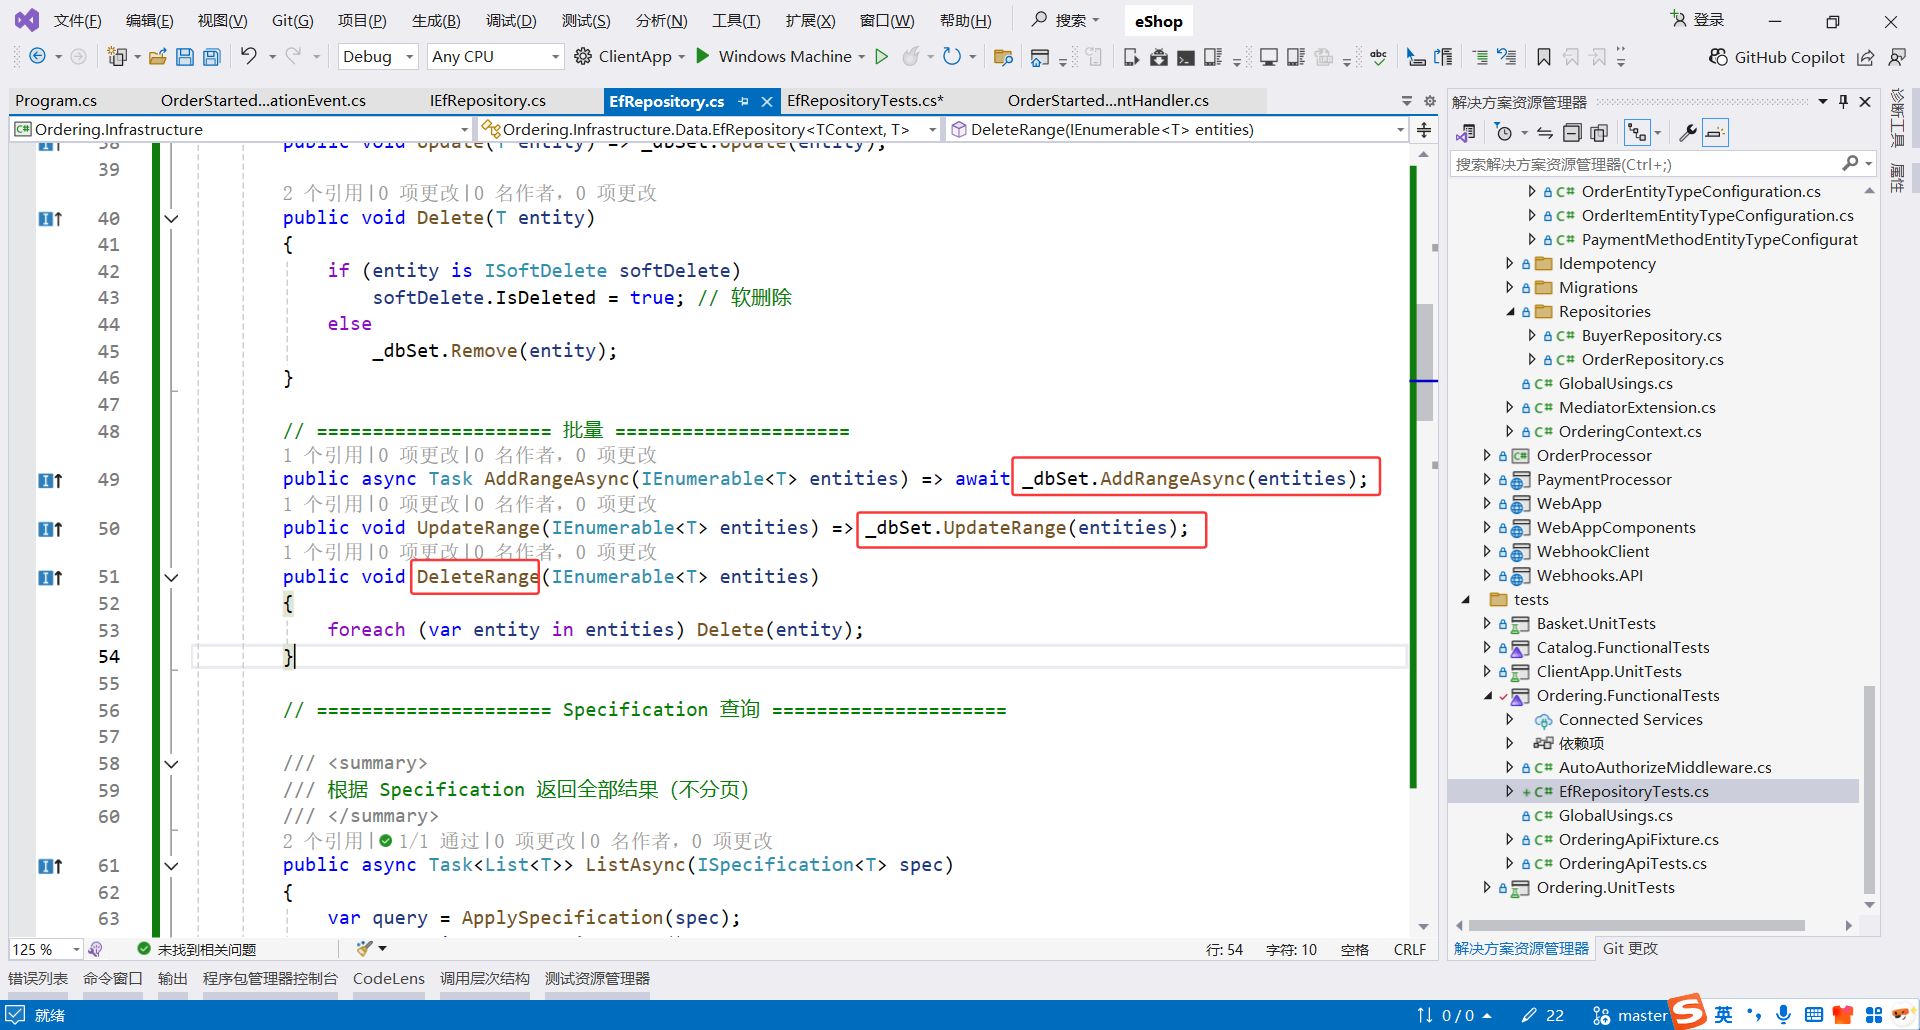Screen dimensions: 1920x1030
Task: Click the sign-in 登录 button
Action: coord(1698,20)
